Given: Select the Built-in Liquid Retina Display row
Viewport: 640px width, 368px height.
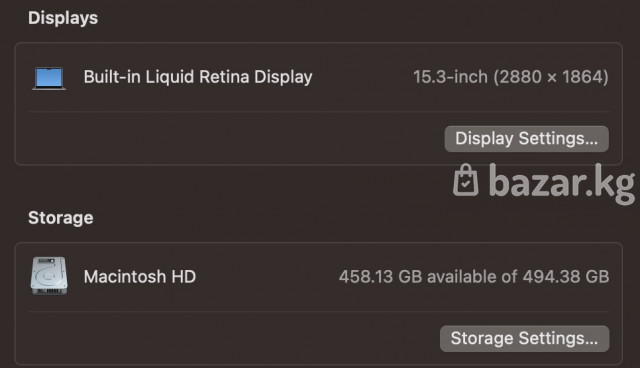Looking at the screenshot, I should (319, 77).
